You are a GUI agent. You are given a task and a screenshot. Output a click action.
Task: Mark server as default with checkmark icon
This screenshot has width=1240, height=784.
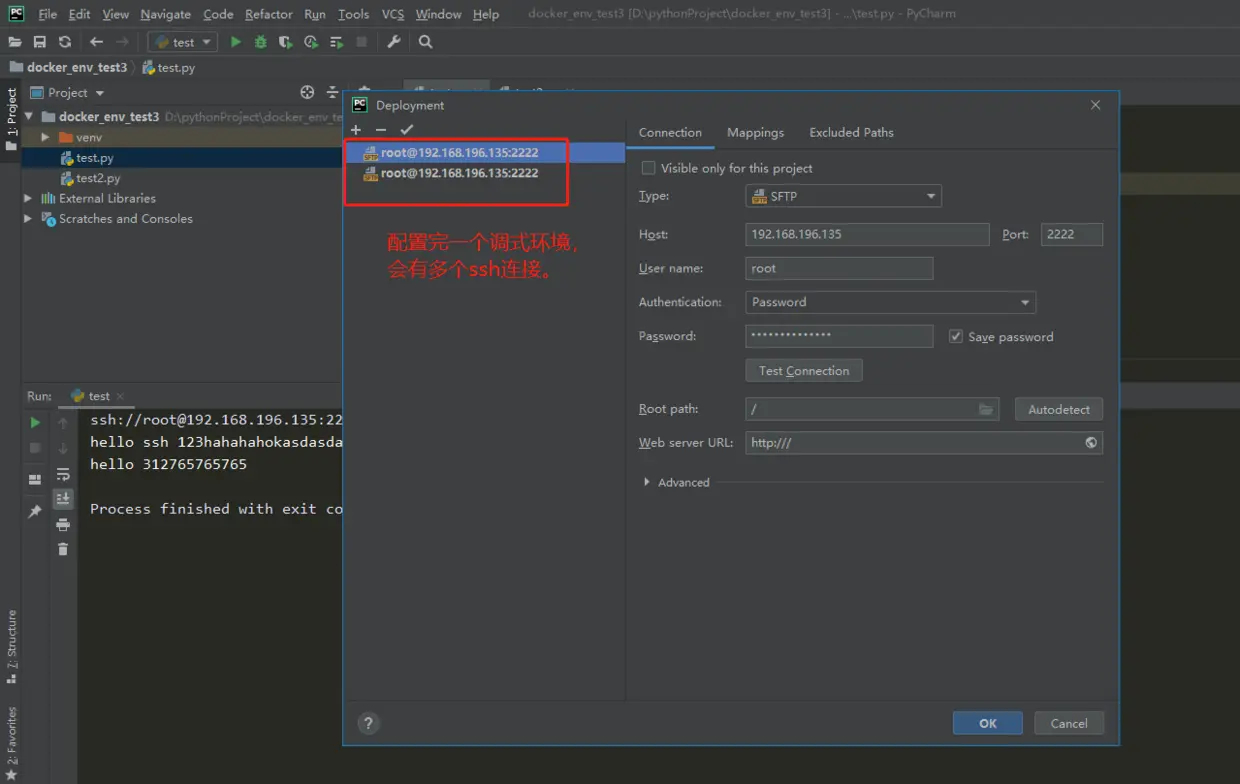406,130
